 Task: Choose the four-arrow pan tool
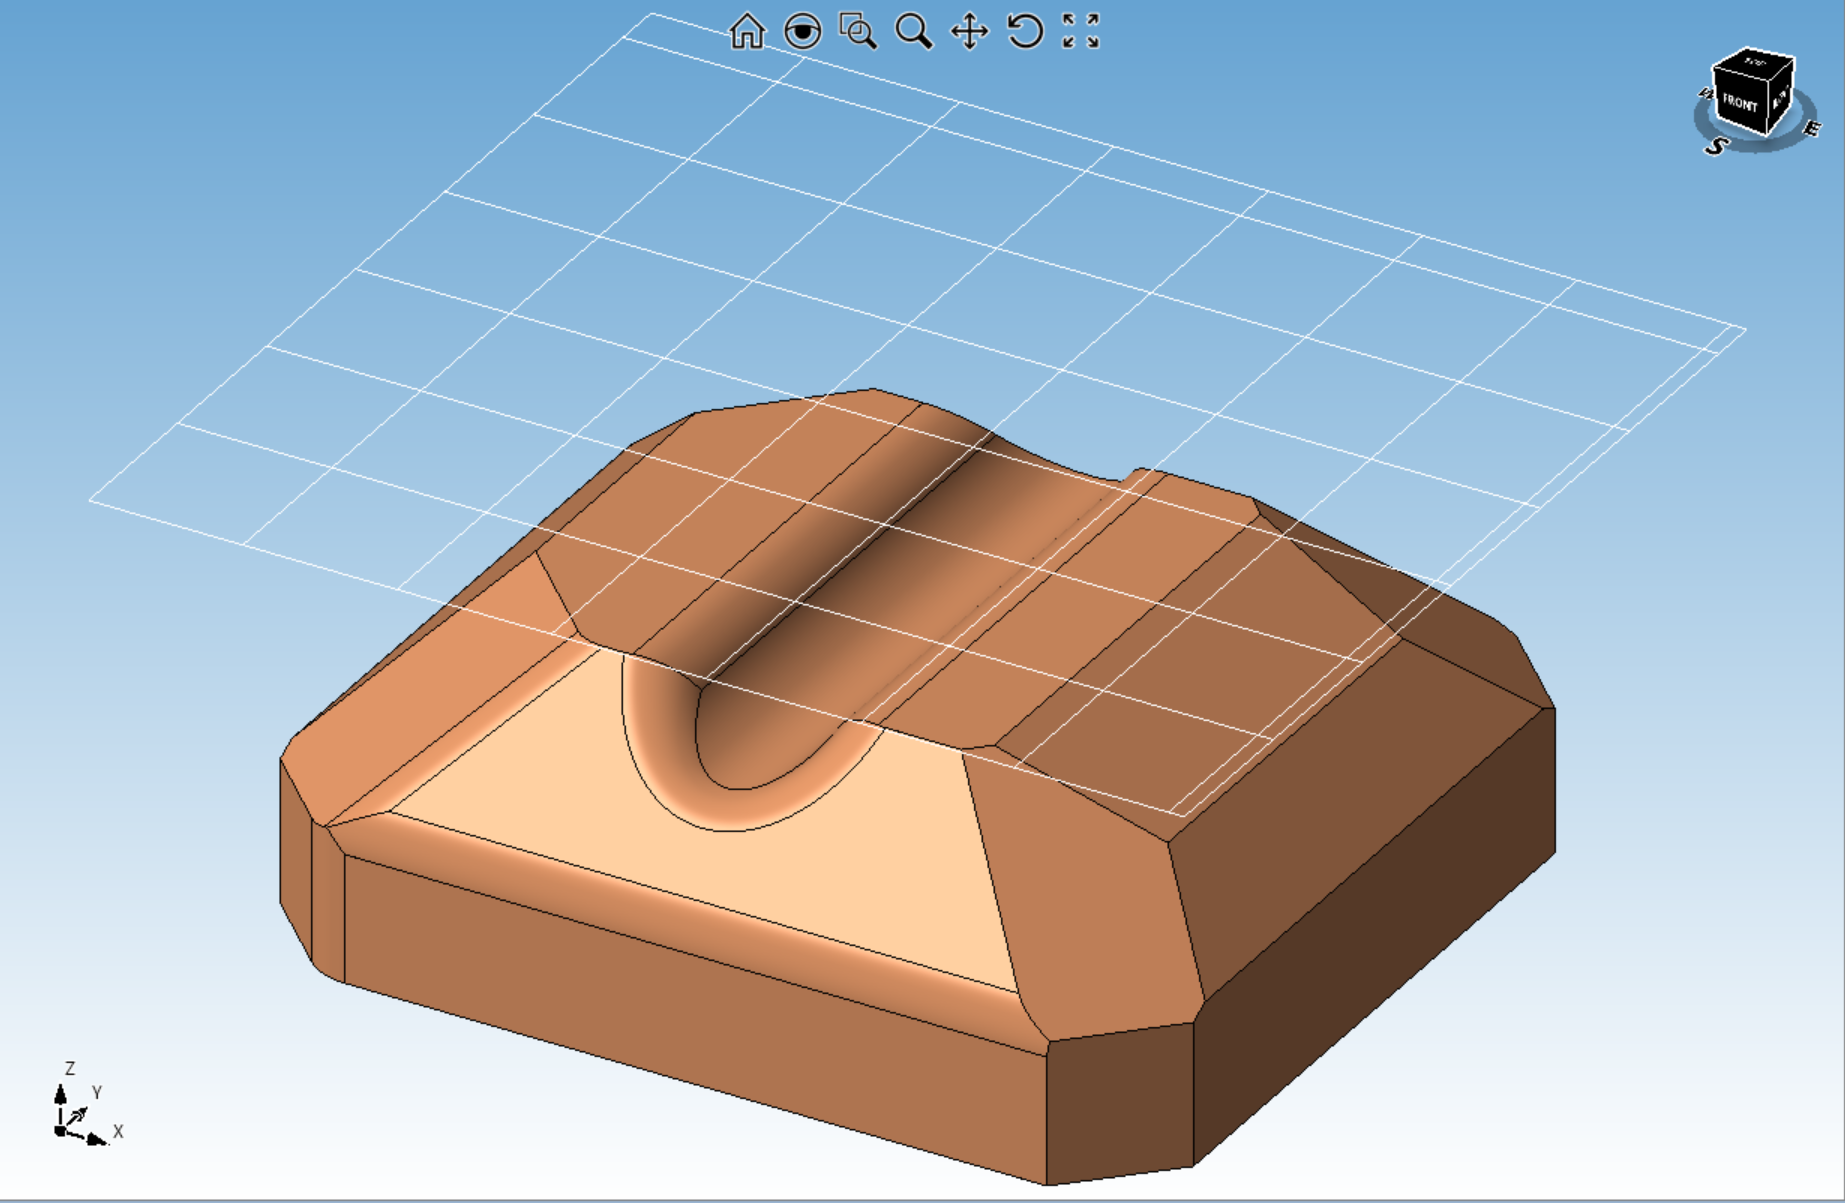coord(969,31)
